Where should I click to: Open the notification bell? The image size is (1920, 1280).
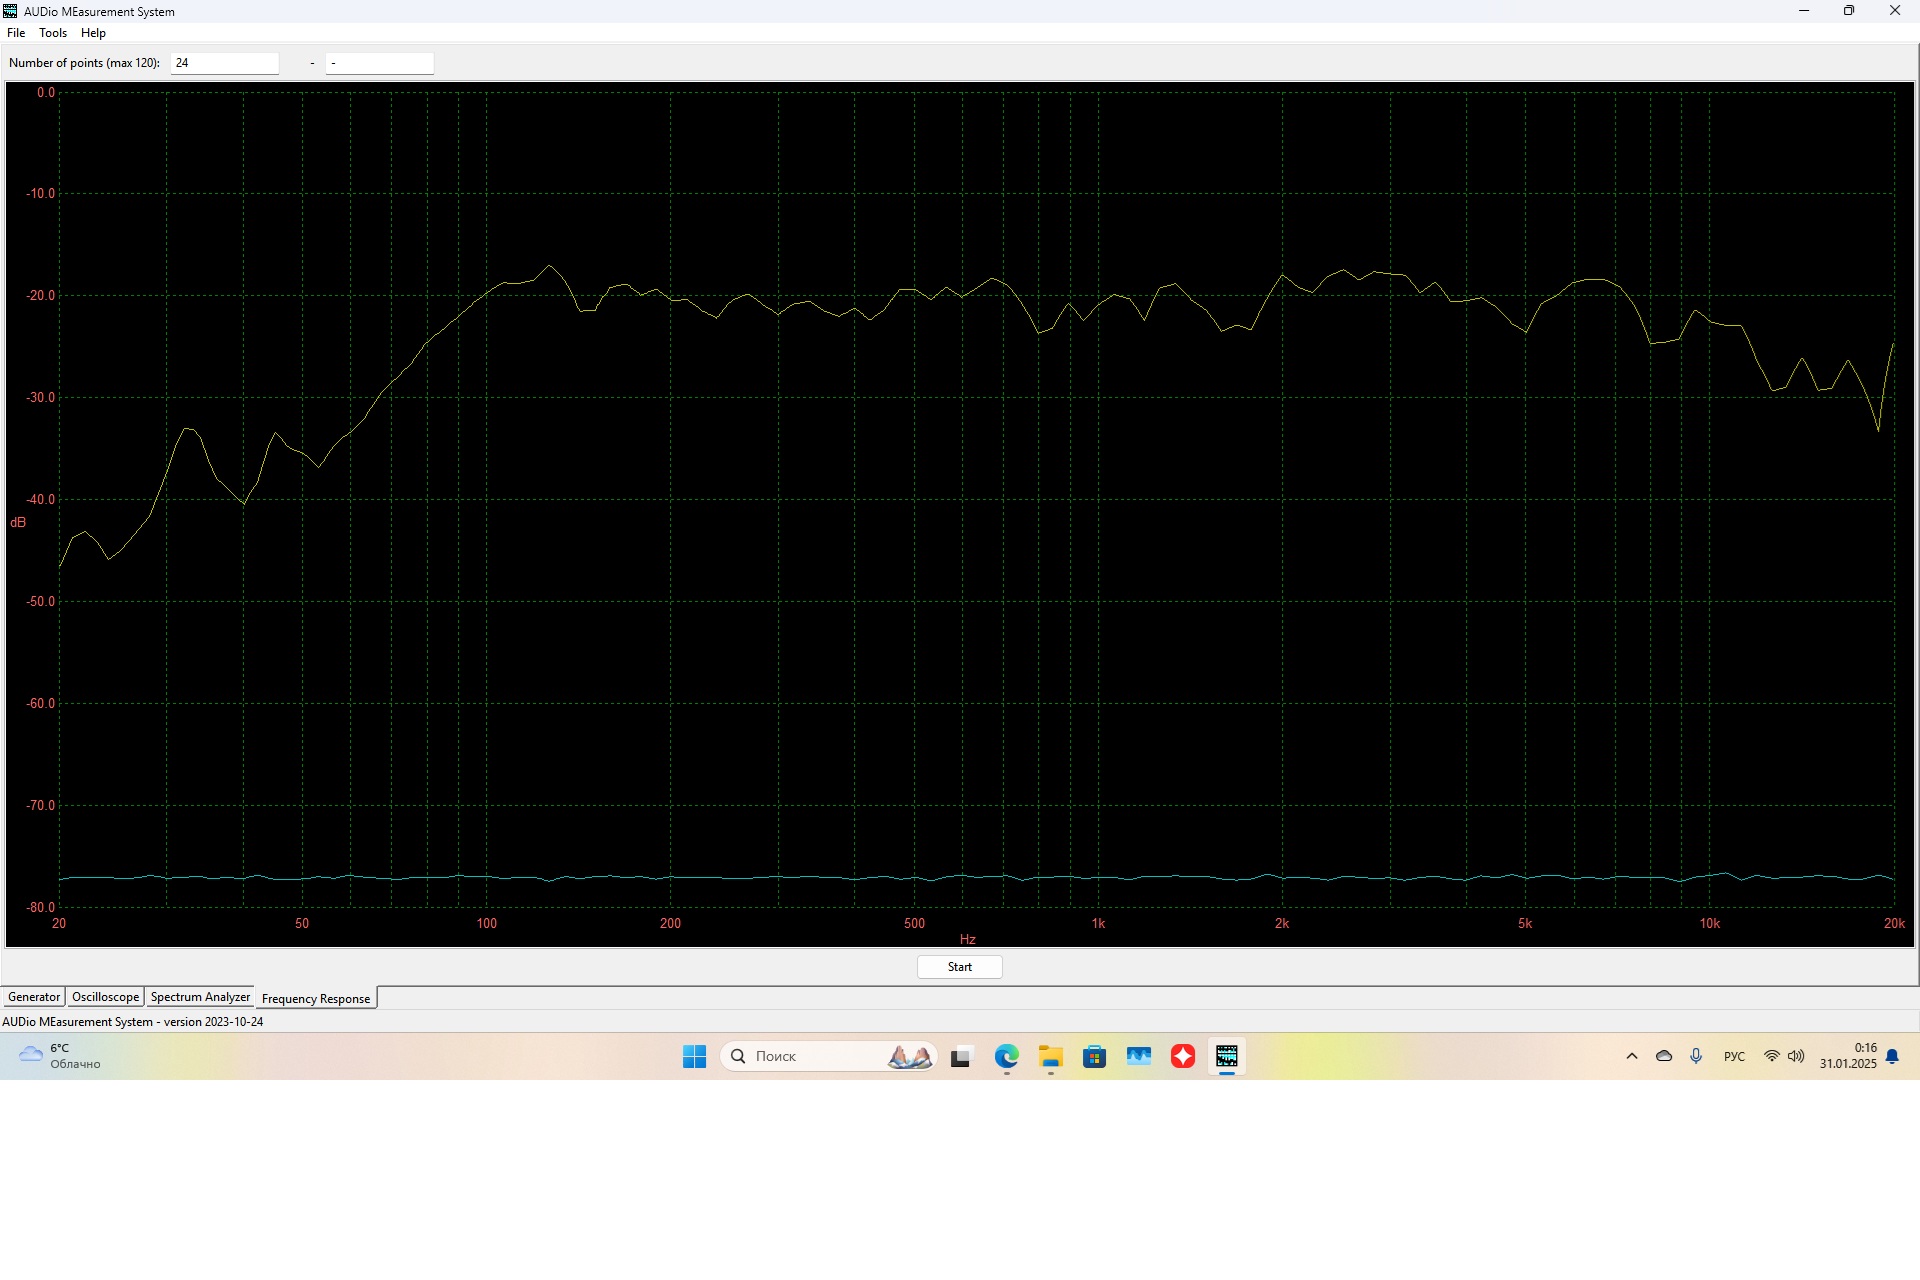click(1892, 1056)
